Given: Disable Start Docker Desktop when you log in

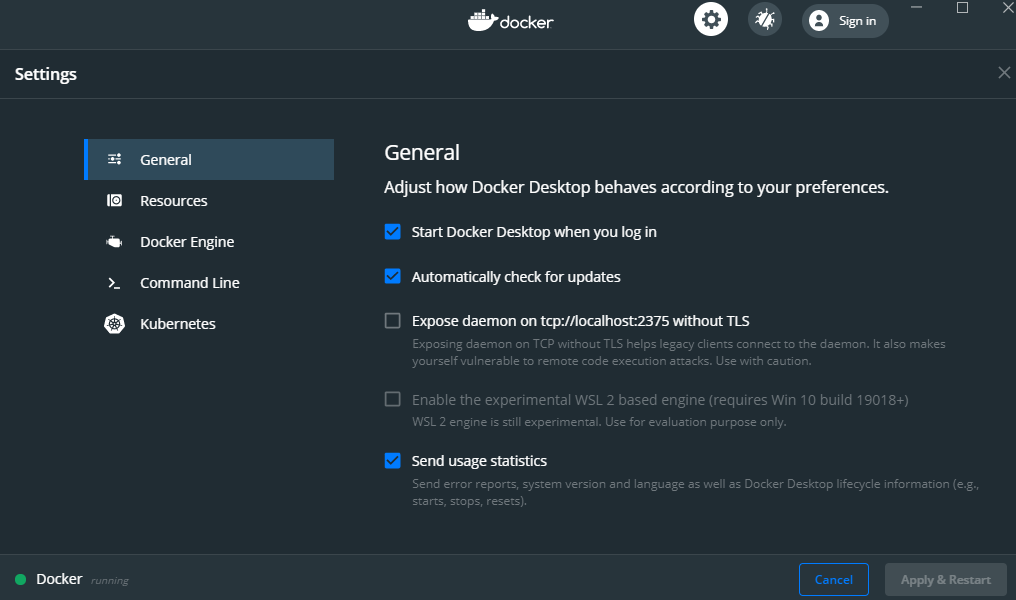Looking at the screenshot, I should point(393,232).
